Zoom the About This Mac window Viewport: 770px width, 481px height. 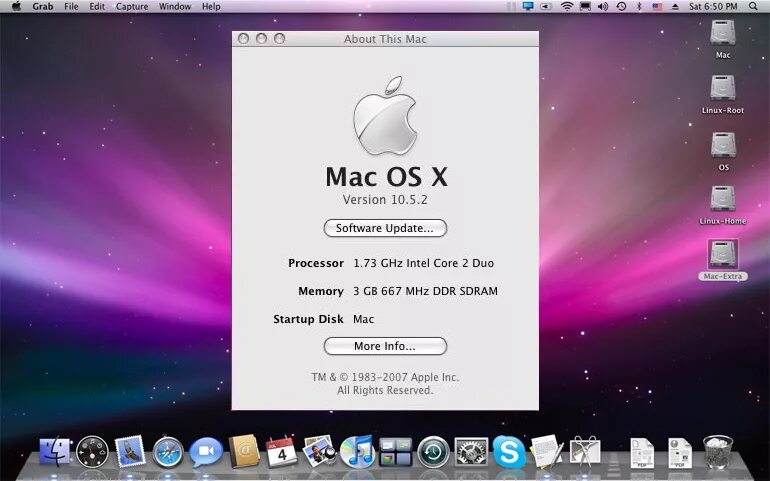click(279, 38)
